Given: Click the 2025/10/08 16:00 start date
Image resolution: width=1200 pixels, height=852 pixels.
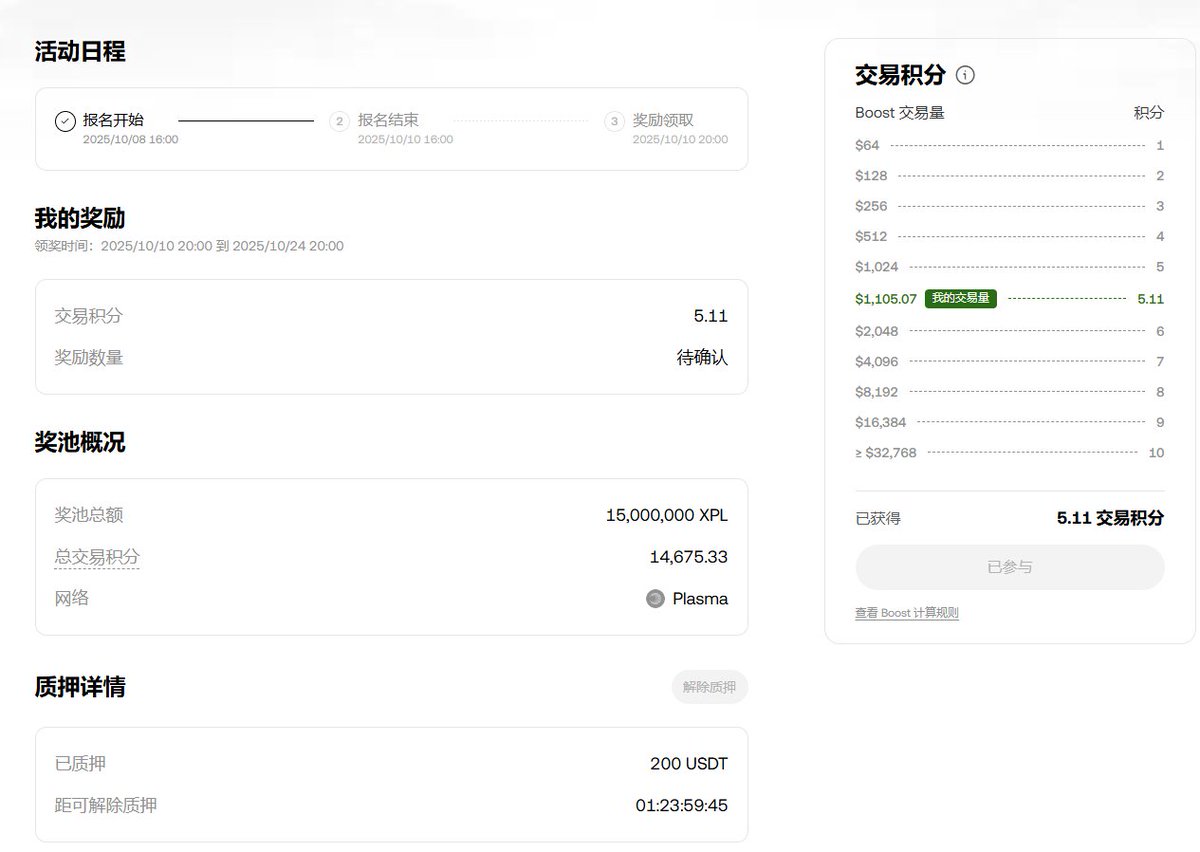Looking at the screenshot, I should point(131,140).
